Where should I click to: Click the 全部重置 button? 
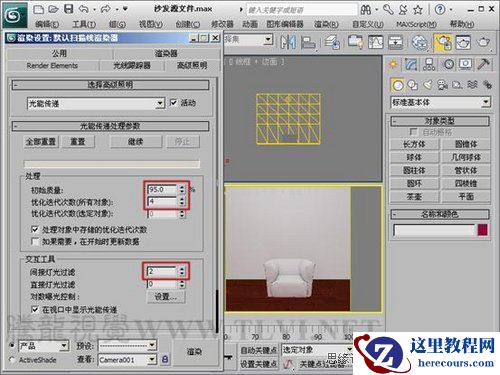pyautogui.click(x=41, y=142)
